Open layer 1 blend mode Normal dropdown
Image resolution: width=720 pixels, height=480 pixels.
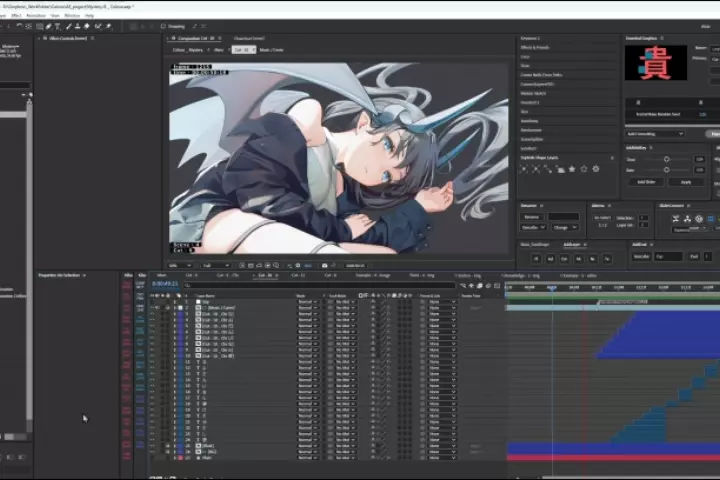point(308,302)
